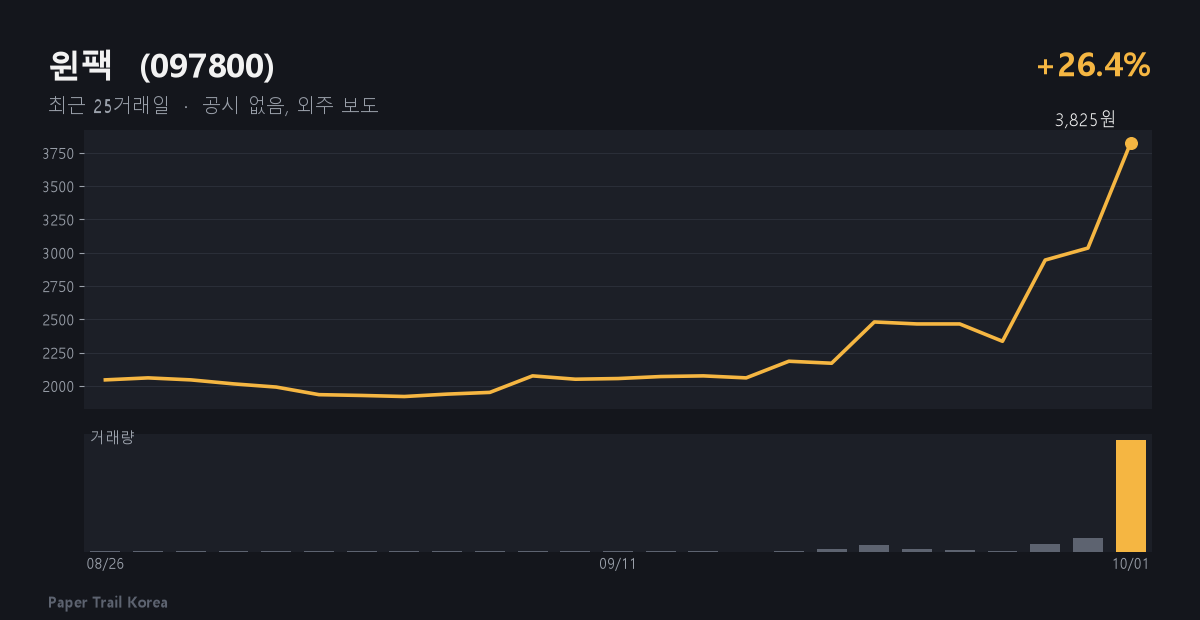Click the 공시 없음, 외주 보도 note
Screen dimensions: 1200x620
pos(290,105)
